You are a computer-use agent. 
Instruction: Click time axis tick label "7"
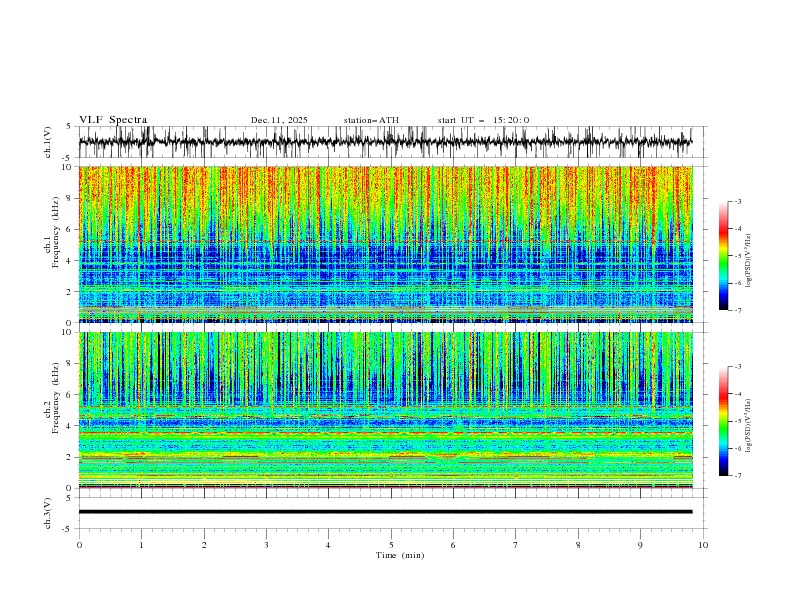(x=516, y=545)
